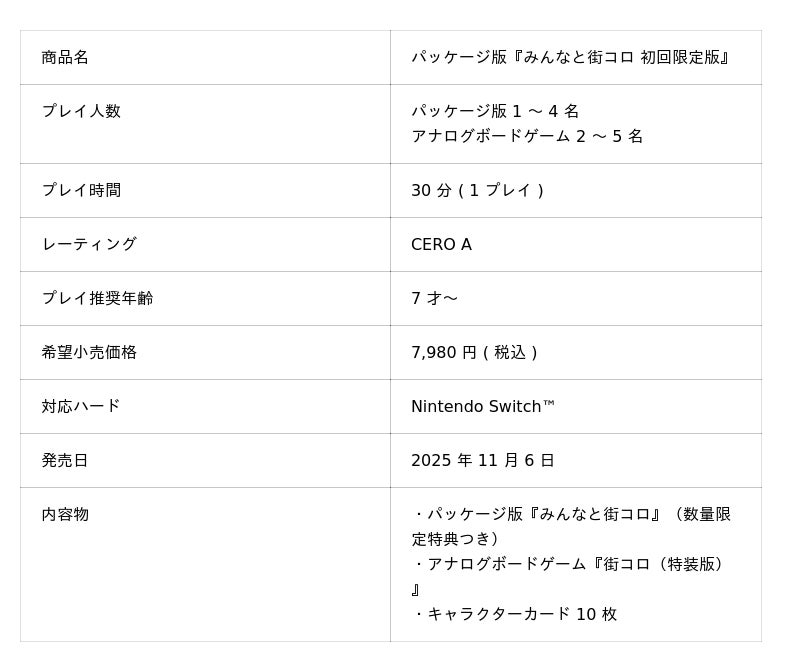Select the Nintendo Switch™ text
800x672 pixels.
pos(483,406)
